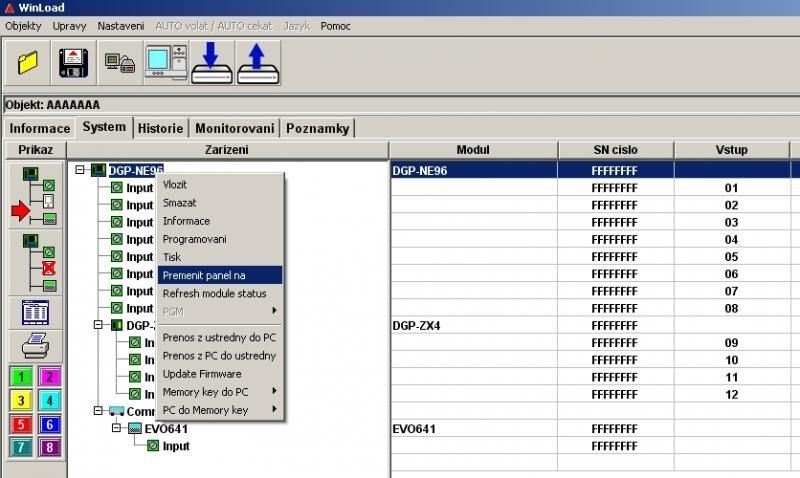Click the yellow number 3 button
This screenshot has height=478, width=800.
(22, 400)
